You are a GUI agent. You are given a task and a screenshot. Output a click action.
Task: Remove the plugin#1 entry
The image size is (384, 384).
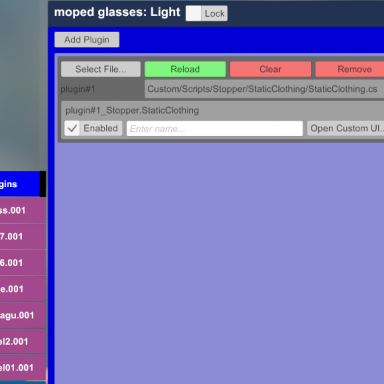350,69
